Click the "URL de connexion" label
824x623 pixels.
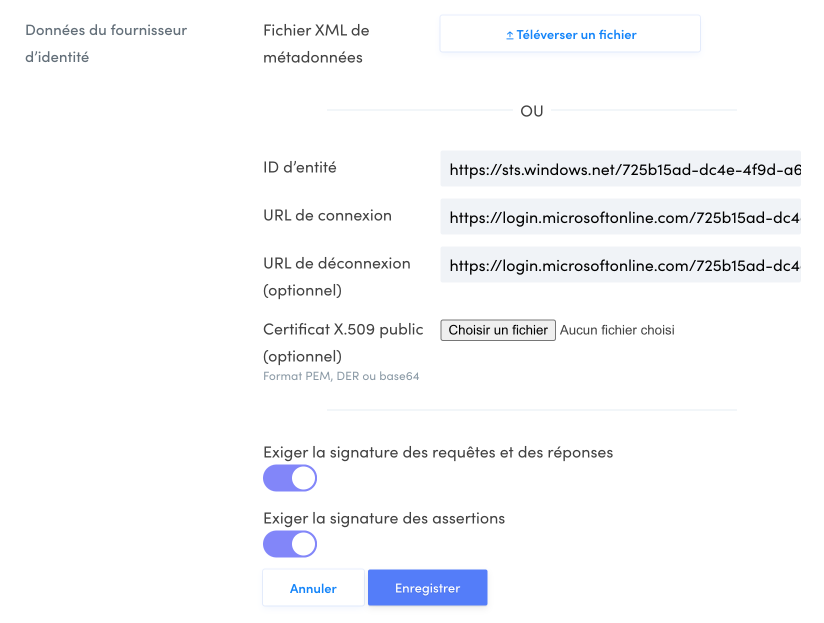coord(327,215)
